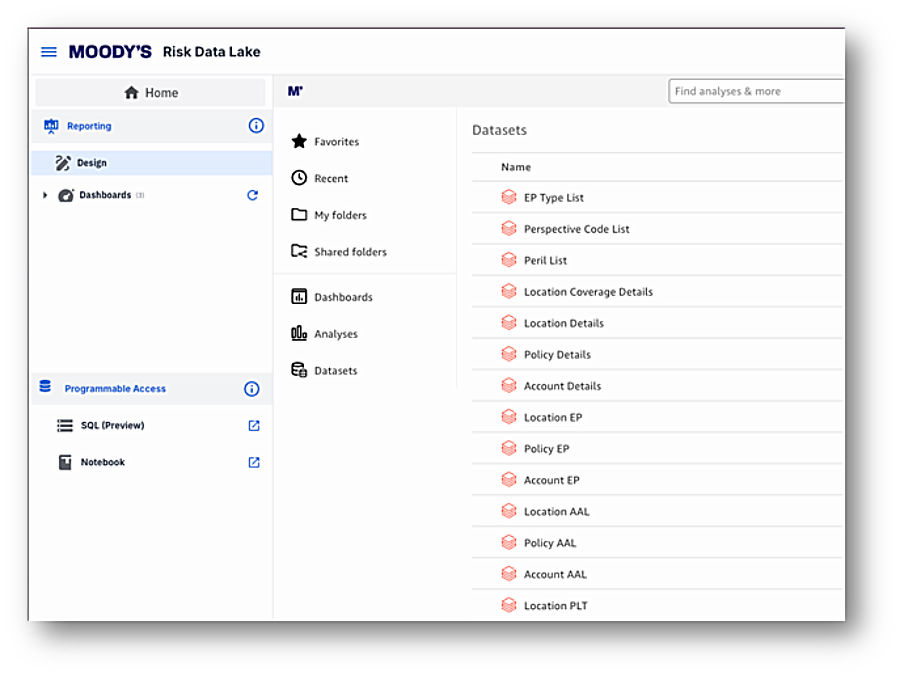Screen dimensions: 900x676
Task: Click the M' logo in toolbar
Action: pos(295,91)
